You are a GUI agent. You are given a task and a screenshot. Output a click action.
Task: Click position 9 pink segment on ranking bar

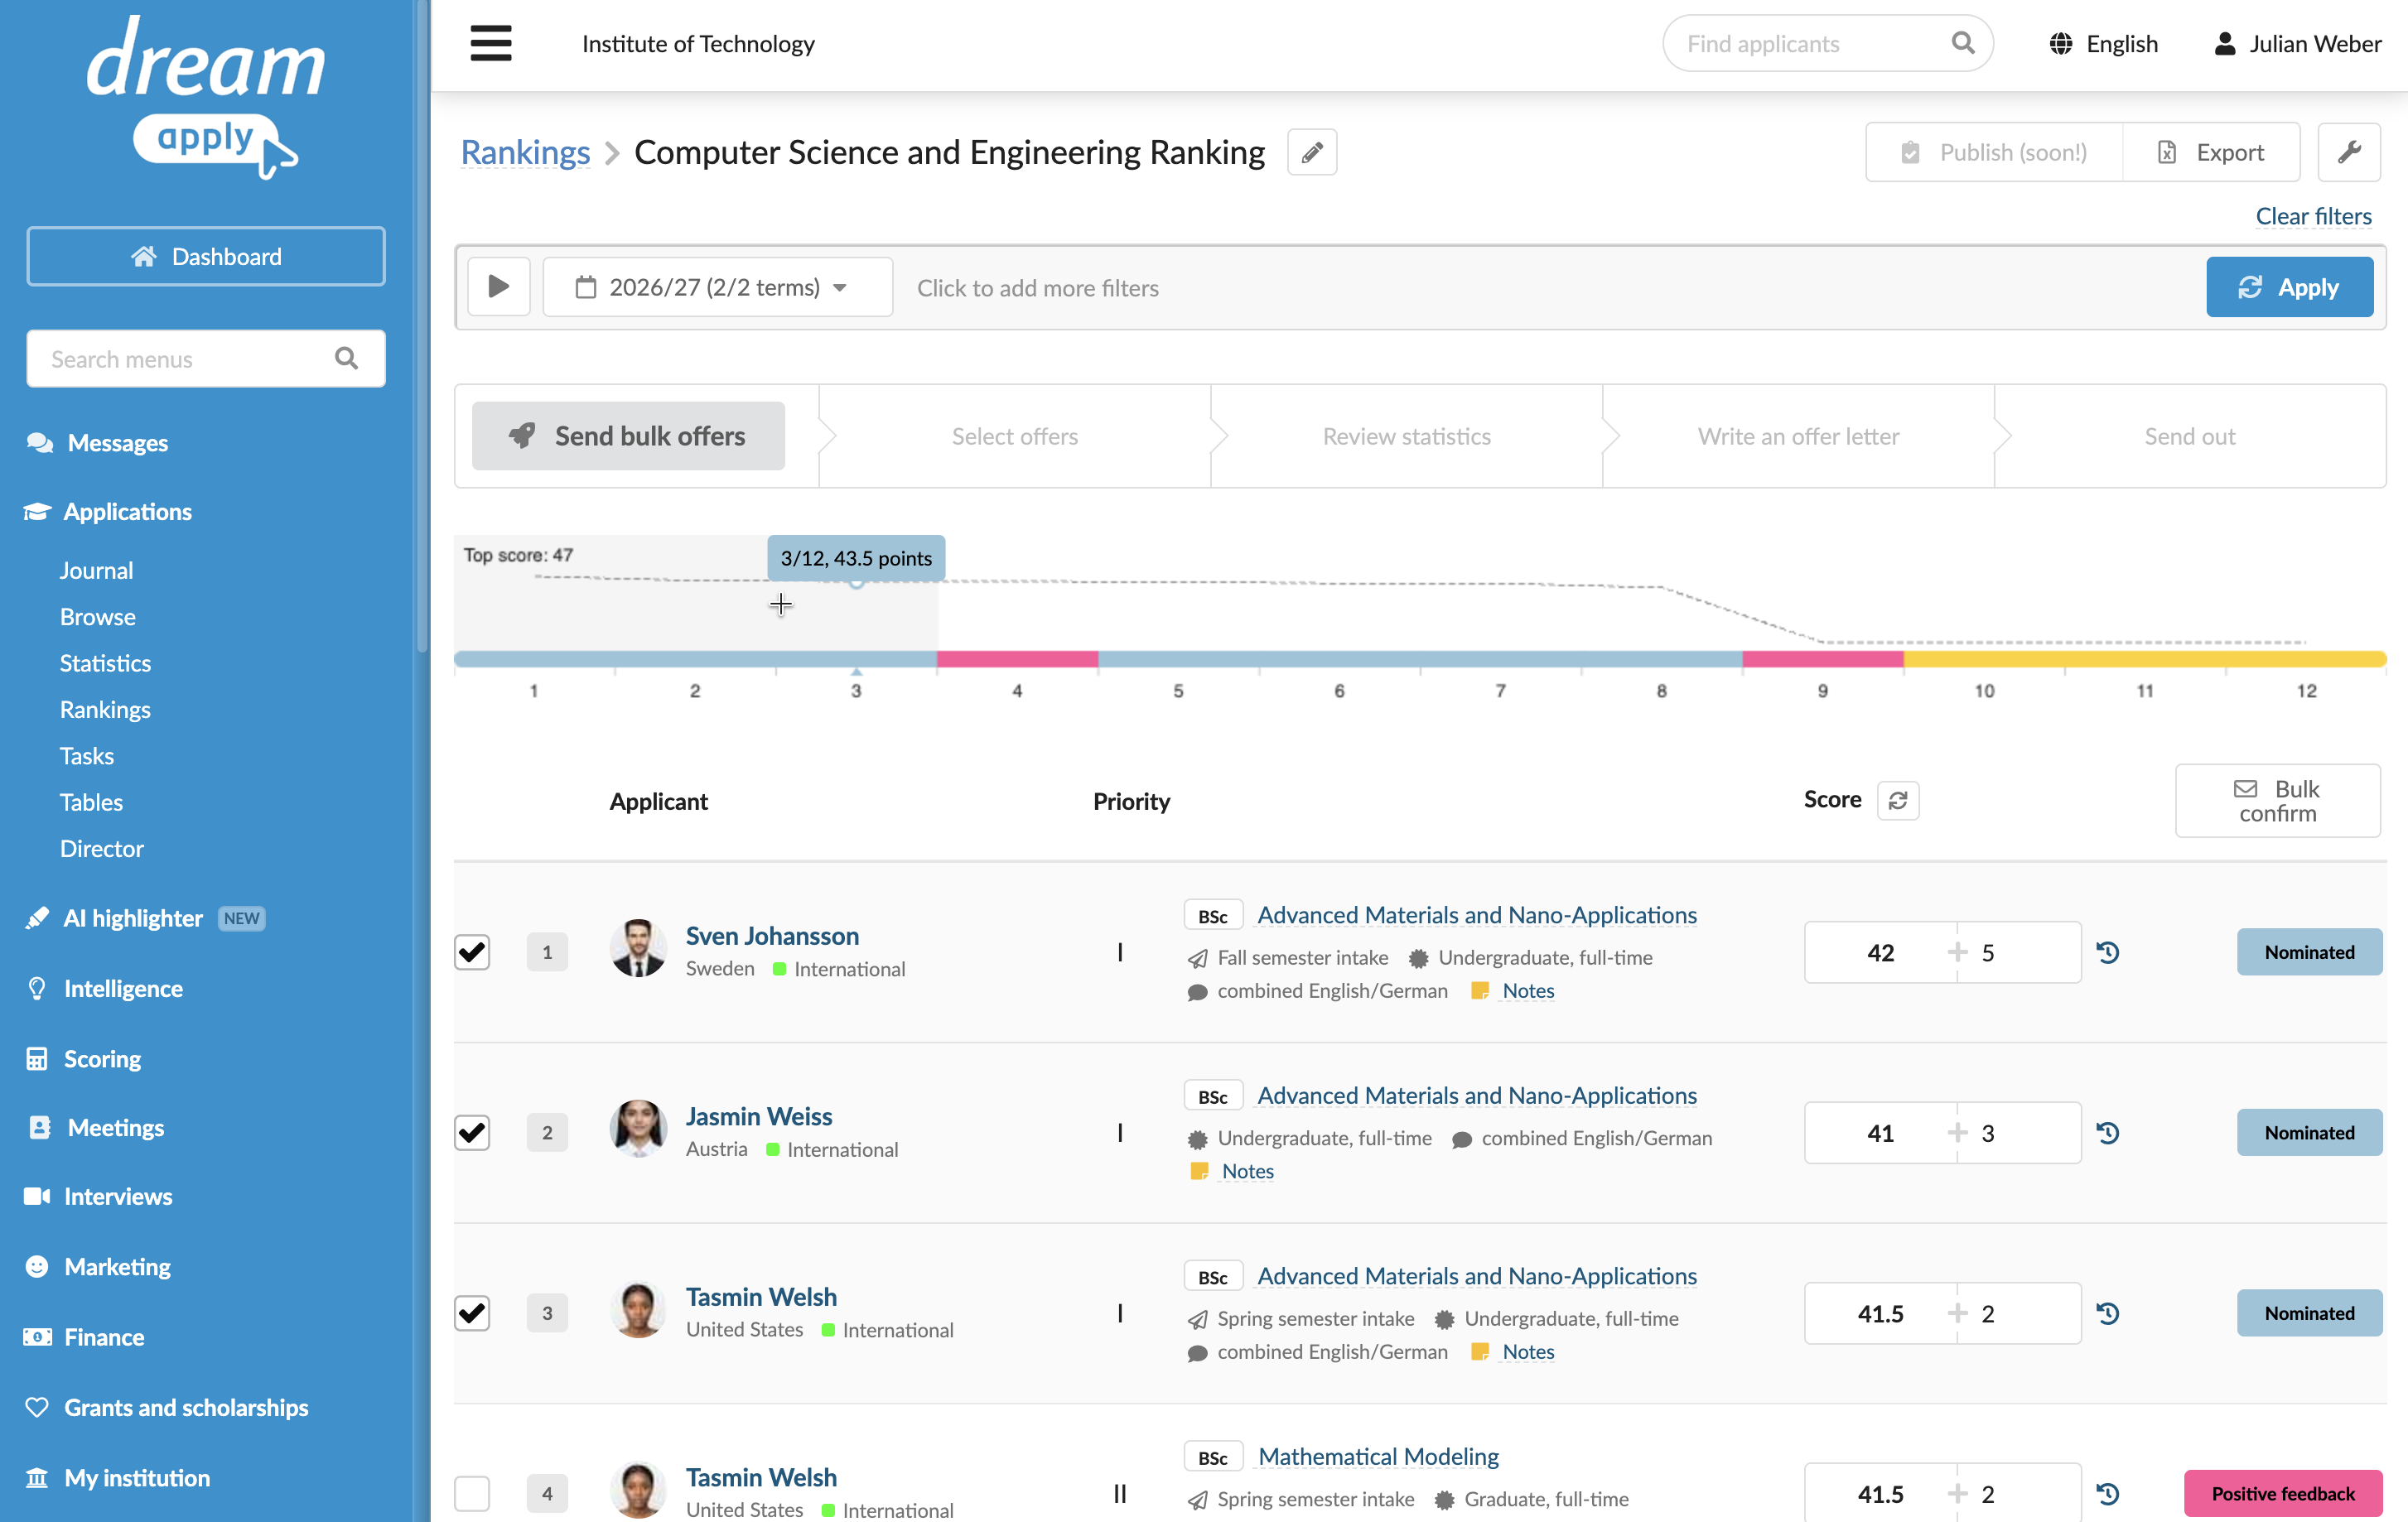[x=1822, y=659]
